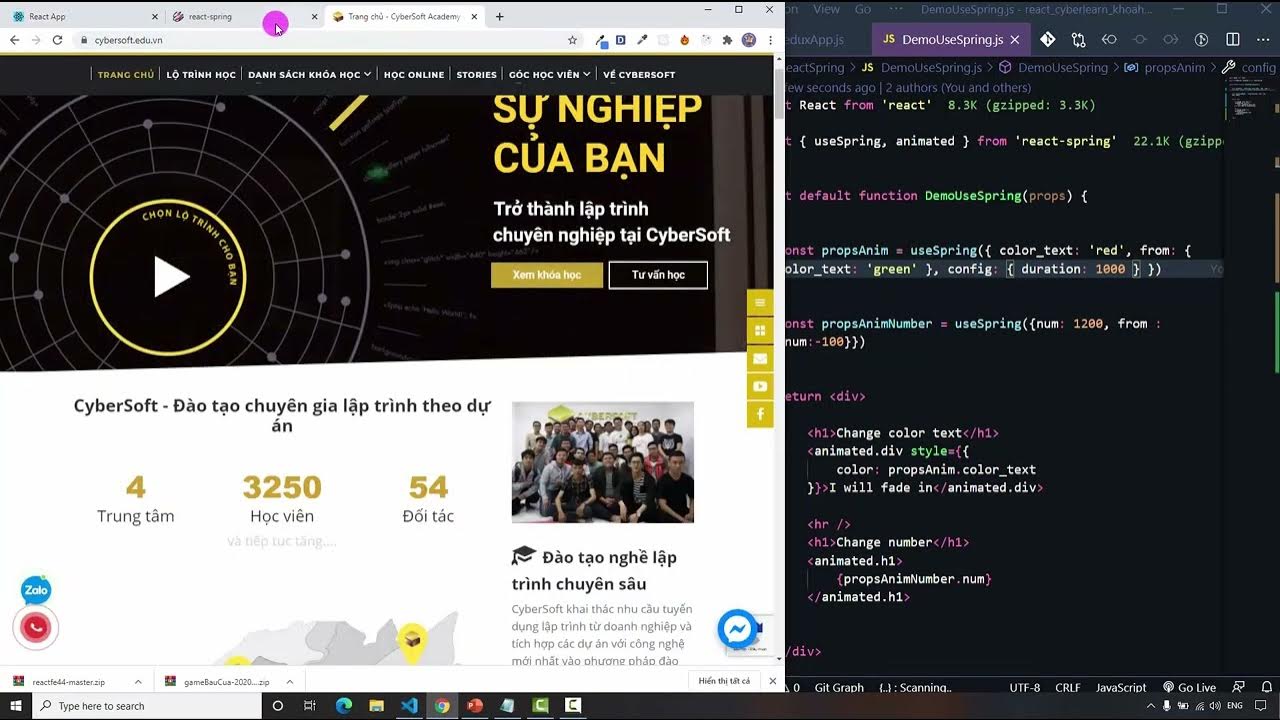This screenshot has width=1280, height=720.
Task: Reload the CyberSoft page in Chrome
Action: click(x=57, y=40)
